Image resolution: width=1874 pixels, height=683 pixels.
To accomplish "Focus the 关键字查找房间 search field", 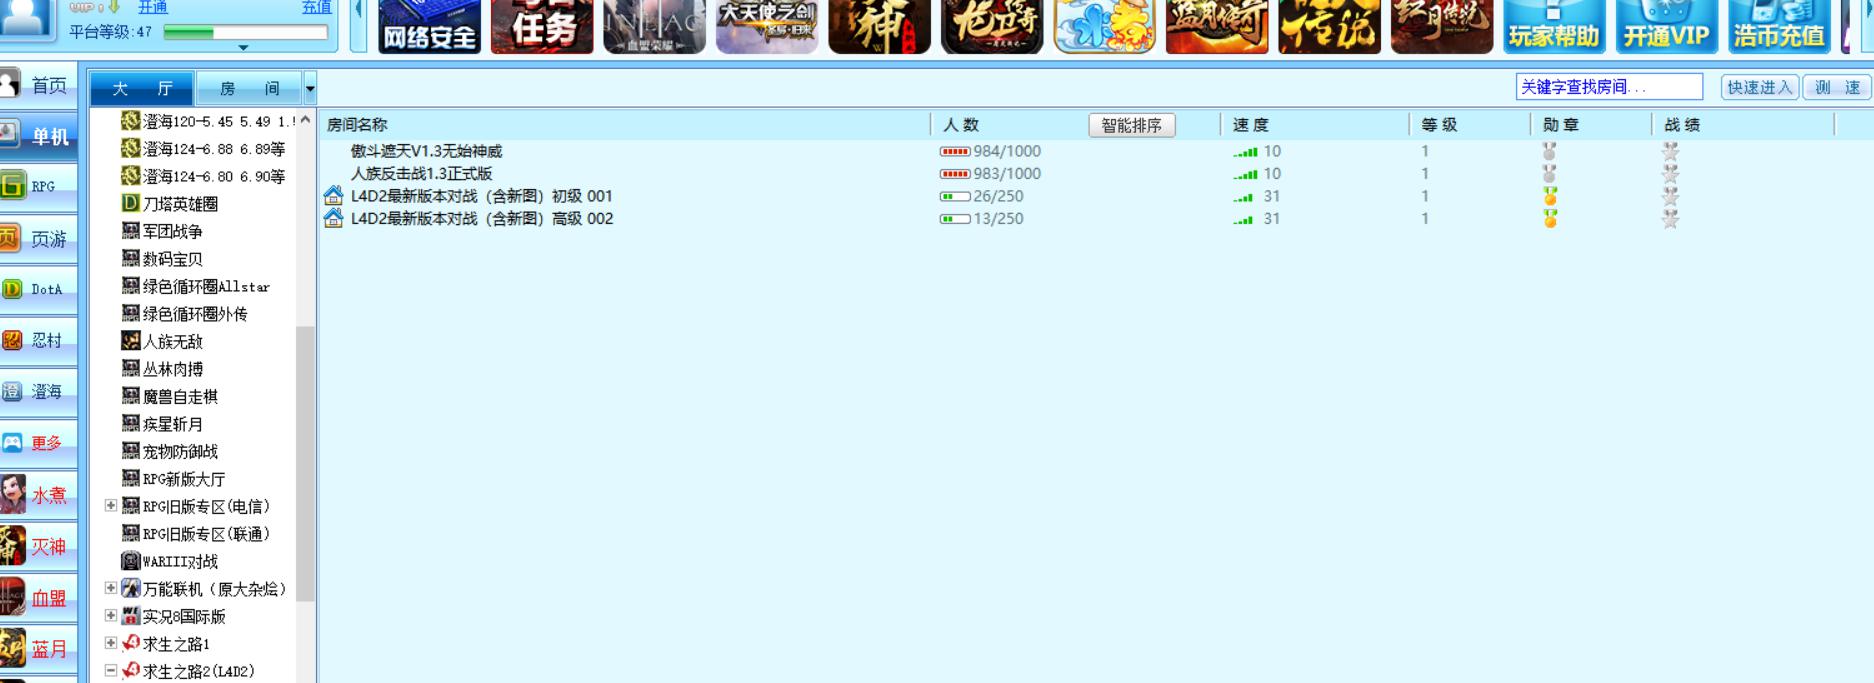I will 1609,87.
